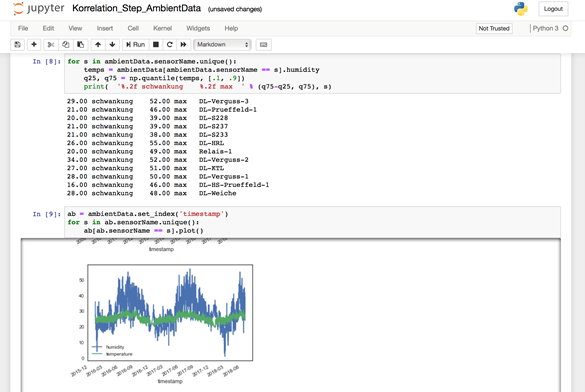This screenshot has height=392, width=585.
Task: Click output line DL-S228
Action: [147, 118]
